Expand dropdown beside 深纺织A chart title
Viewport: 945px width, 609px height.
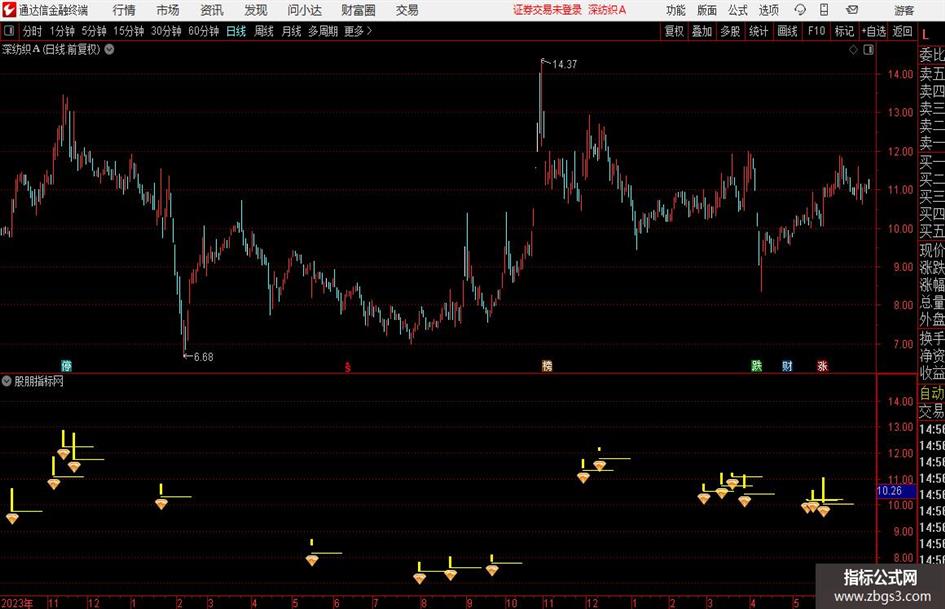pos(109,49)
